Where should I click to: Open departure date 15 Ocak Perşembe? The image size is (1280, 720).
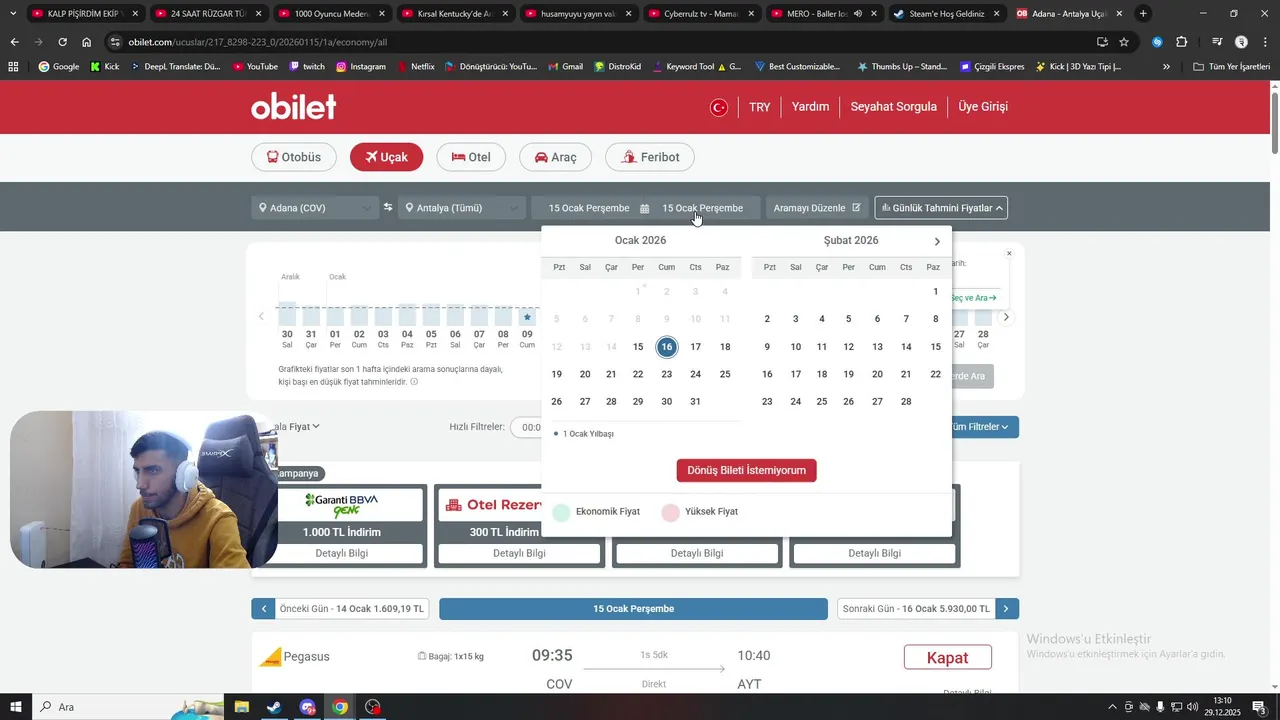588,208
